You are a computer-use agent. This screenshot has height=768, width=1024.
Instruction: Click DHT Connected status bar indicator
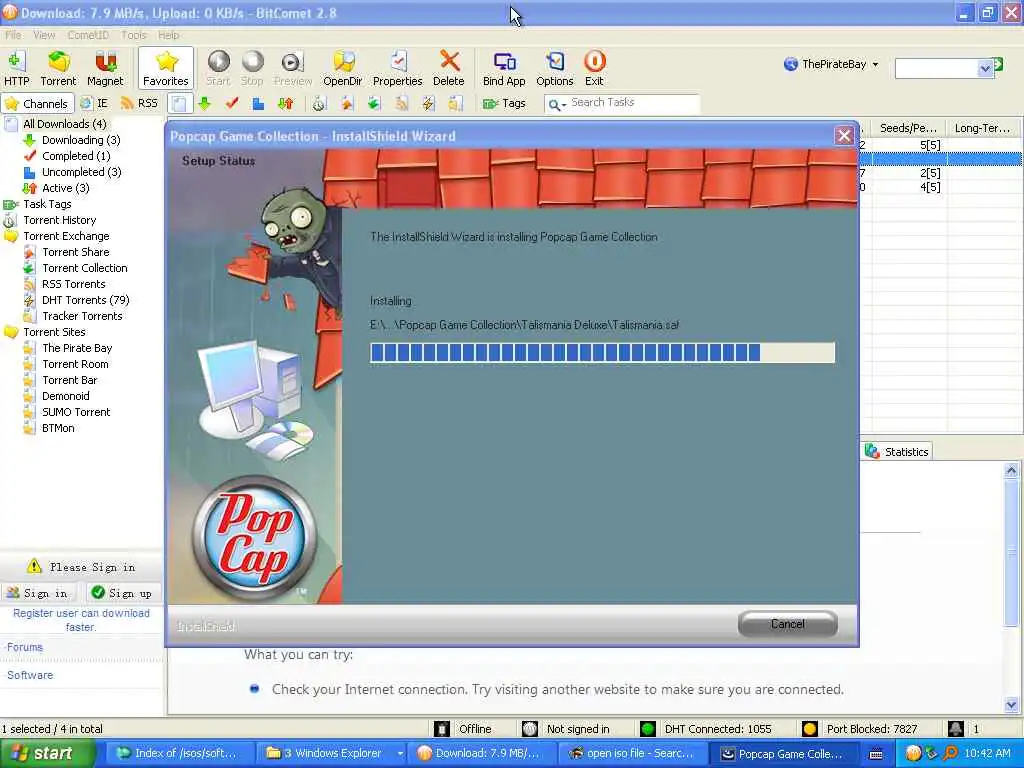pyautogui.click(x=708, y=729)
